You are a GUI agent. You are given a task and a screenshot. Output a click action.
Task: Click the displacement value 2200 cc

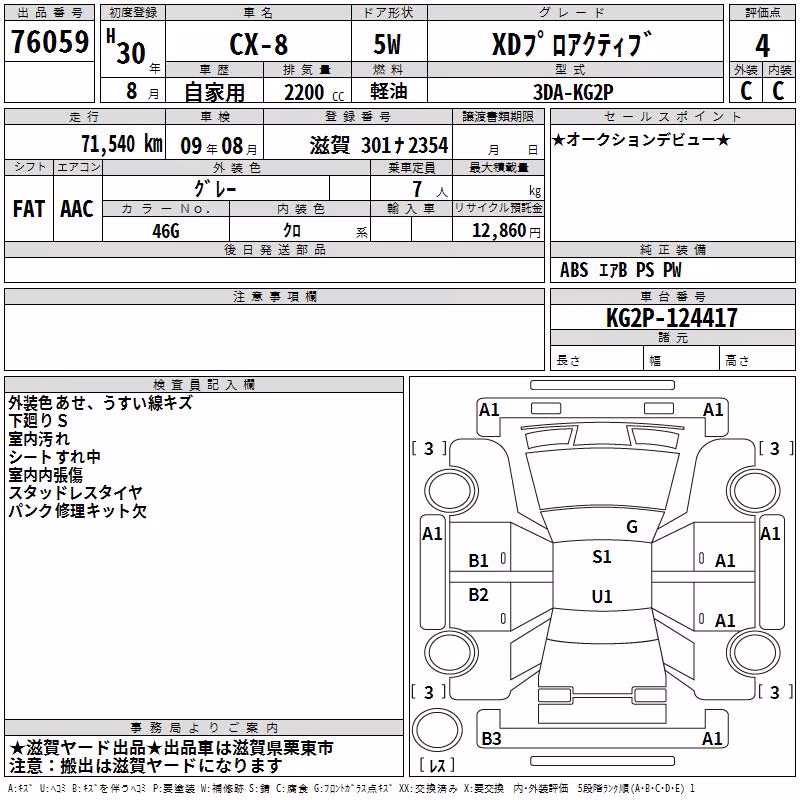coord(314,93)
